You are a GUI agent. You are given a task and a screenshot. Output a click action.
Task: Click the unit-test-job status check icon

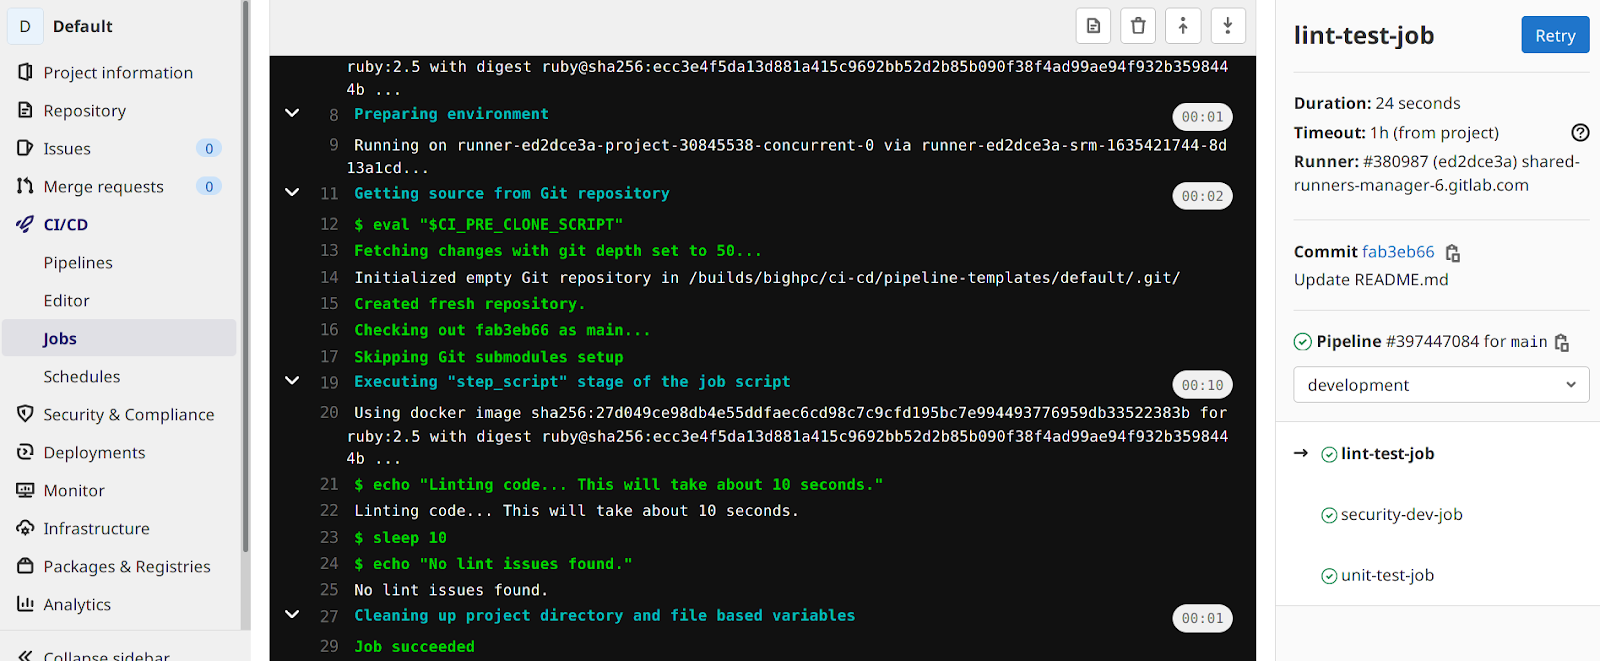click(x=1329, y=576)
